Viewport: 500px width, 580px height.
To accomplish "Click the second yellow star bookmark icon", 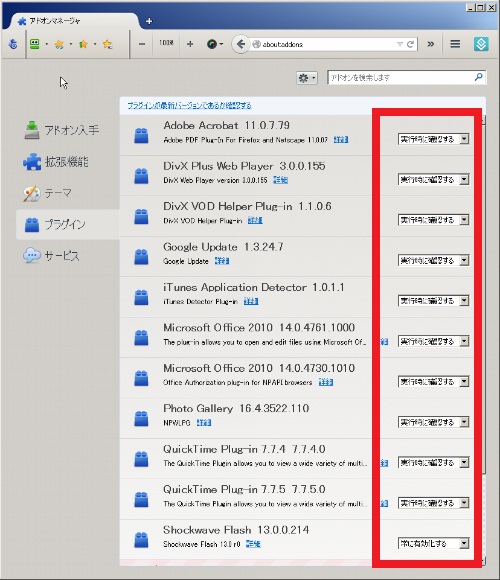I will [83, 45].
